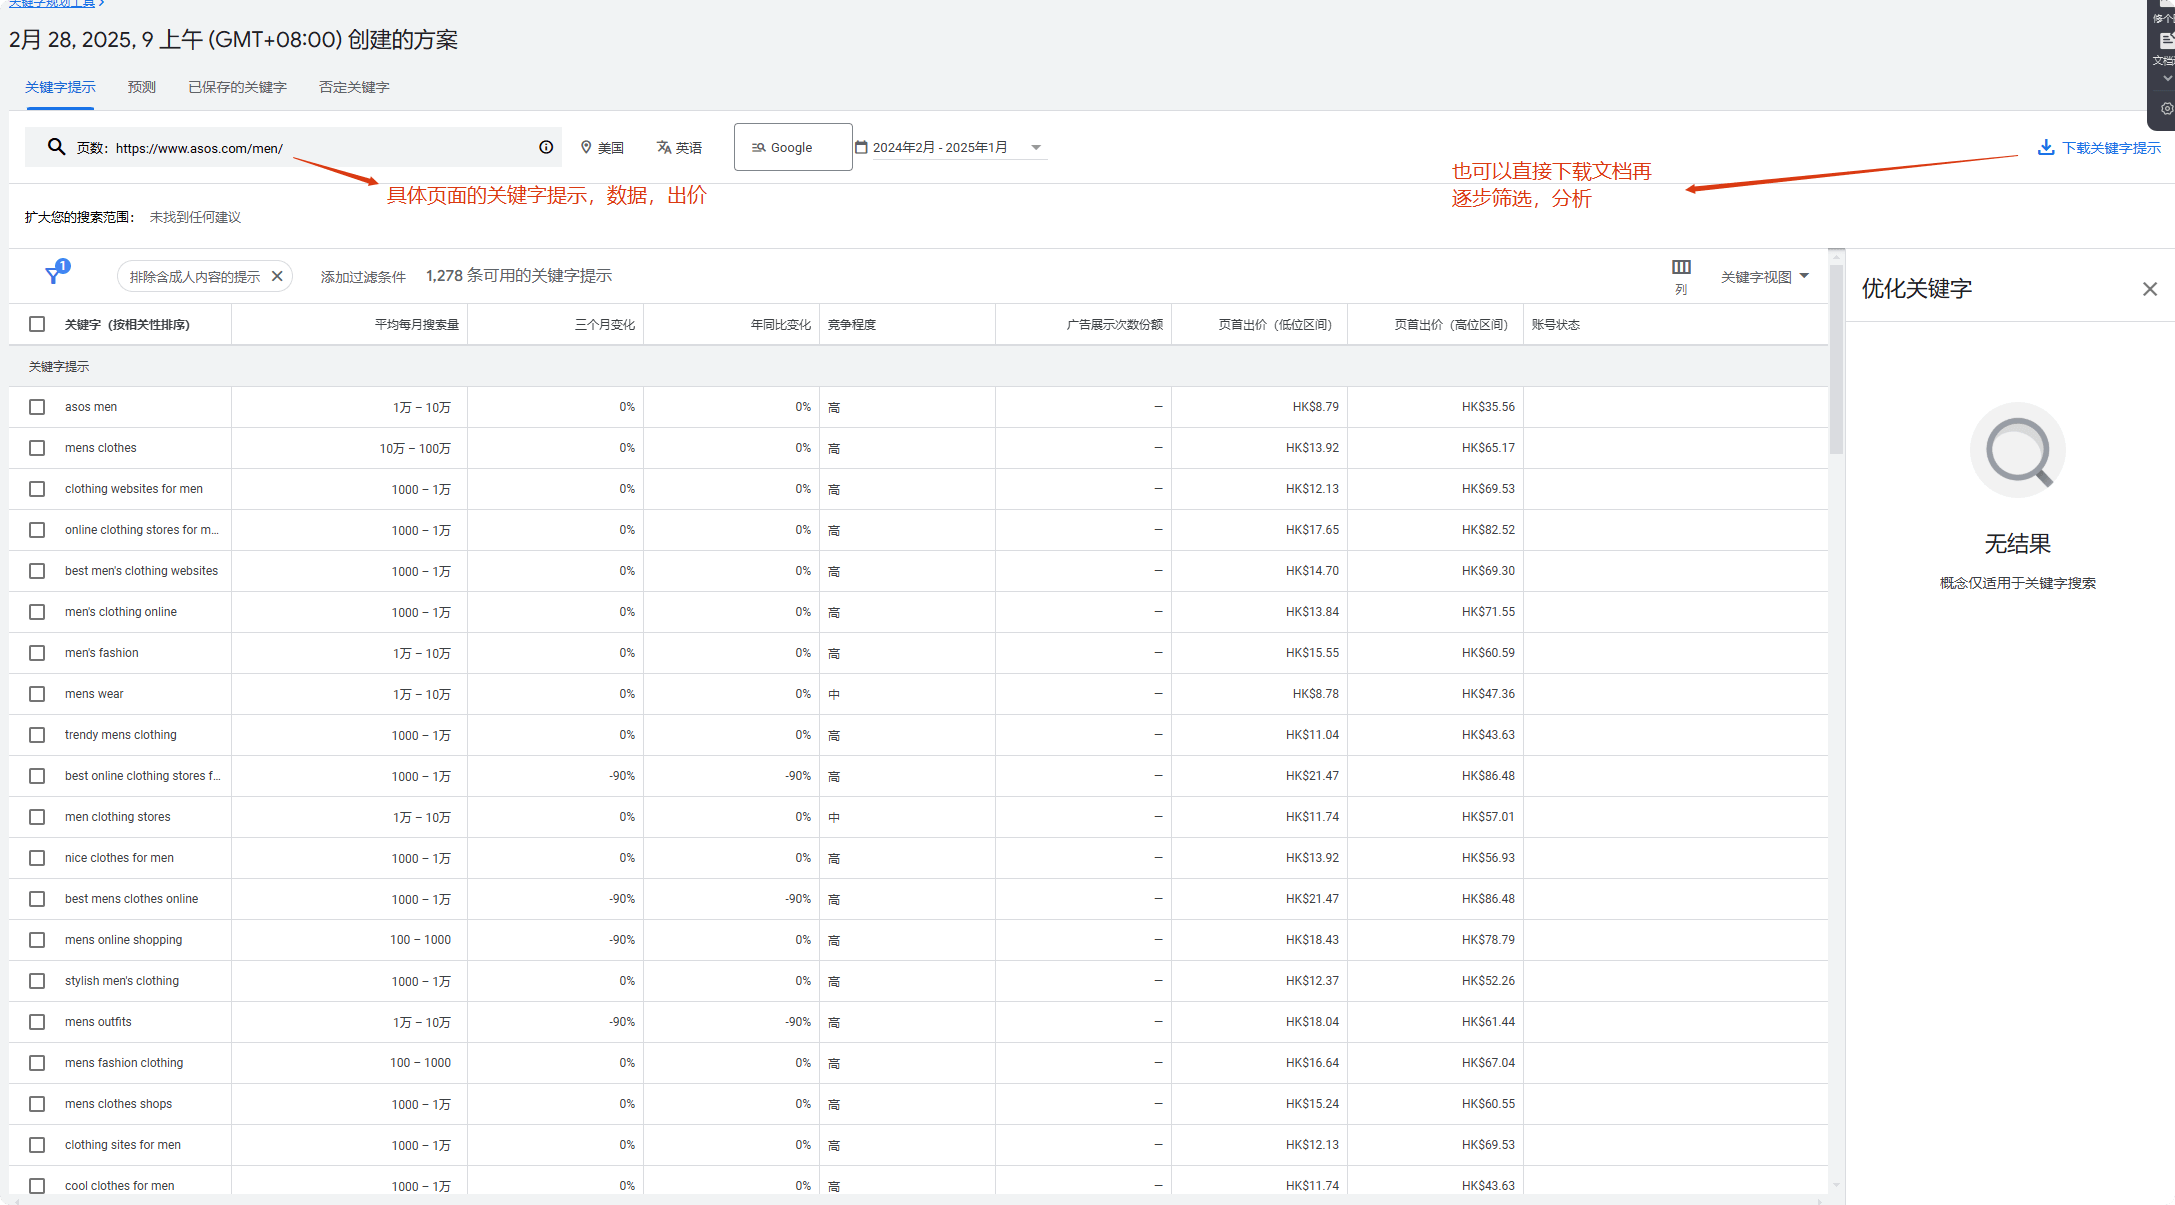Screen dimensions: 2175x1205
Task: Sort by 竞争程度 column header
Action: pyautogui.click(x=852, y=325)
